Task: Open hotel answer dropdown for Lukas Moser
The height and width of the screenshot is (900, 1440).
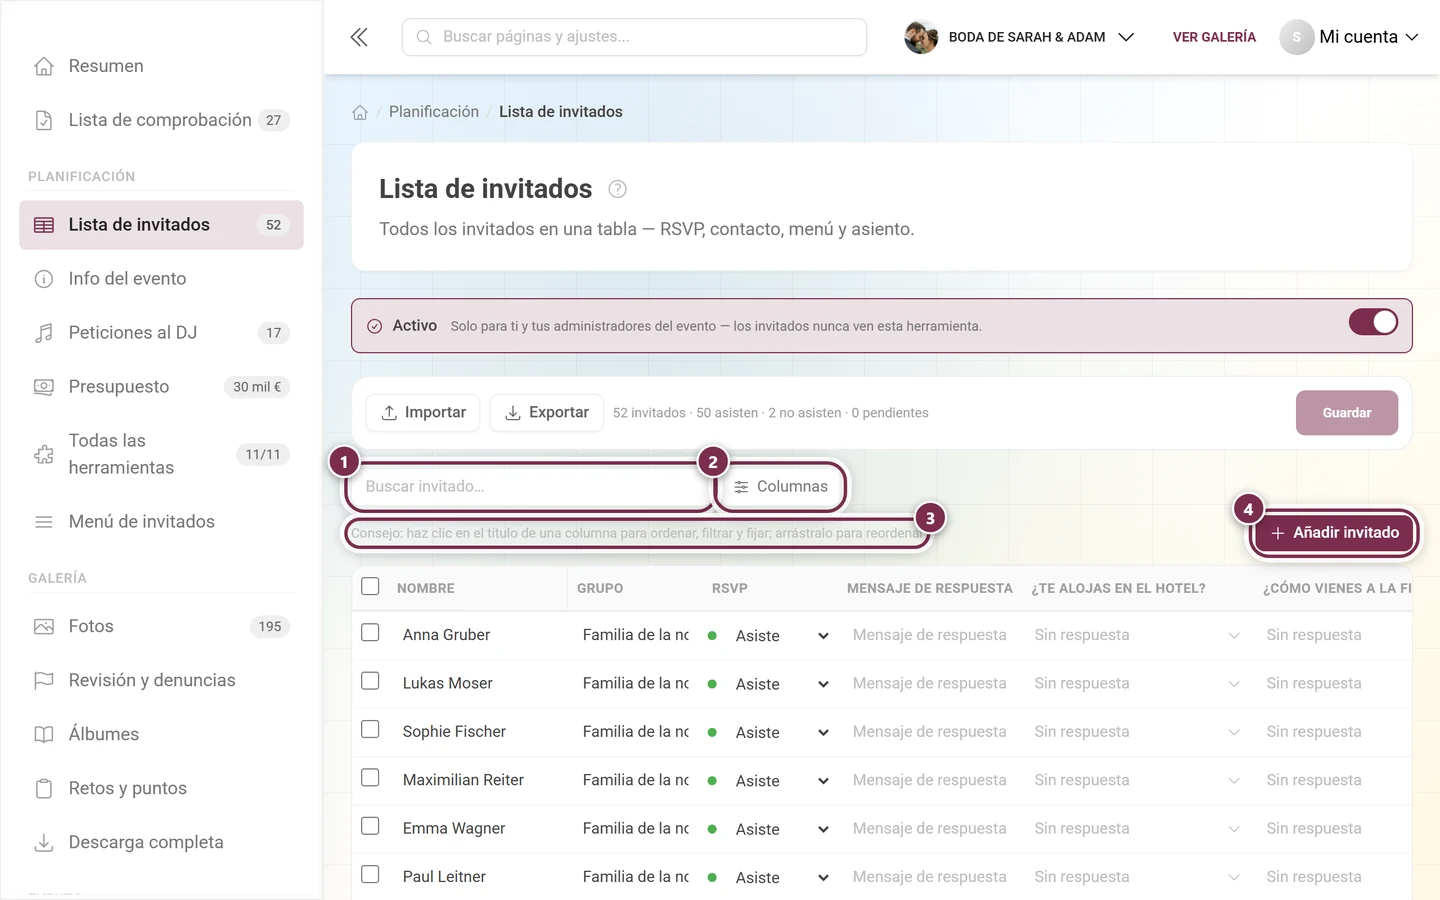Action: tap(1137, 684)
